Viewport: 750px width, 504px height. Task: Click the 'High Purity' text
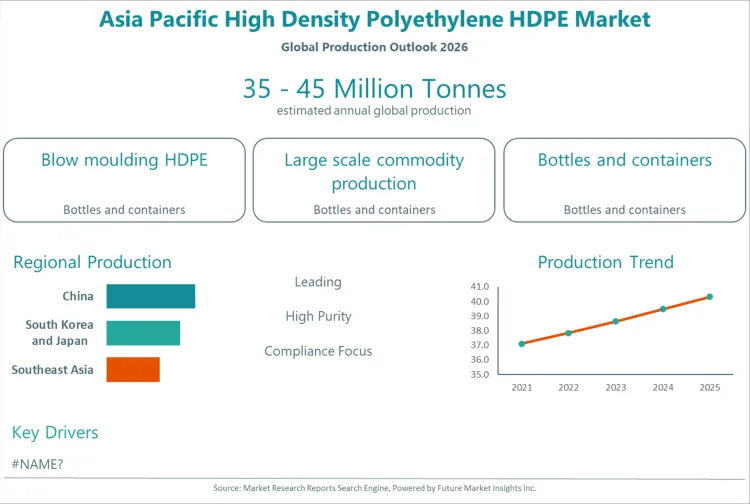coord(319,316)
